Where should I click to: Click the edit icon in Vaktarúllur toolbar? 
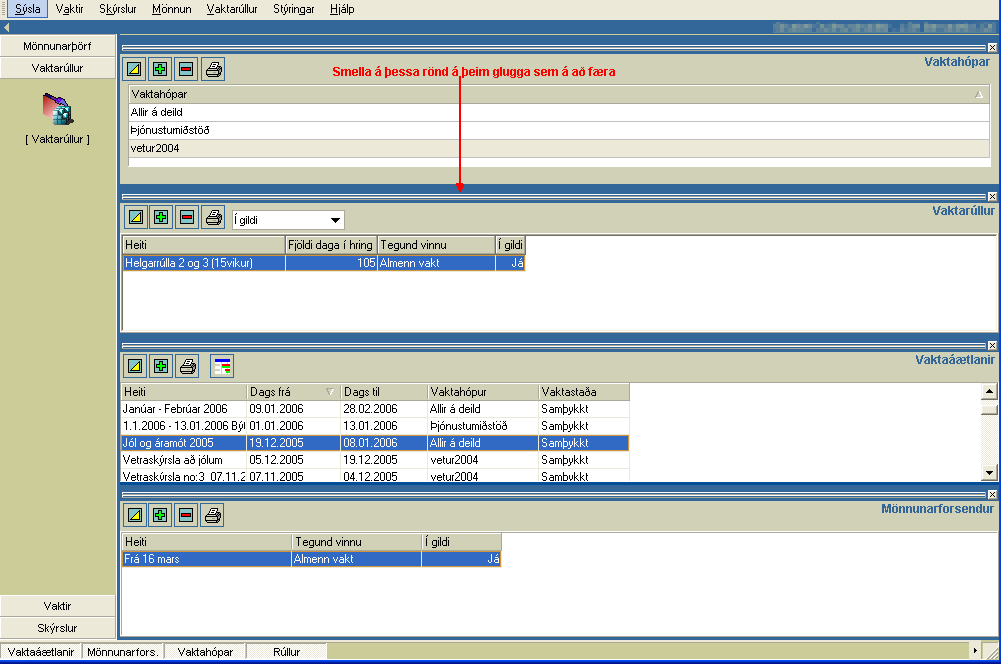coord(135,217)
